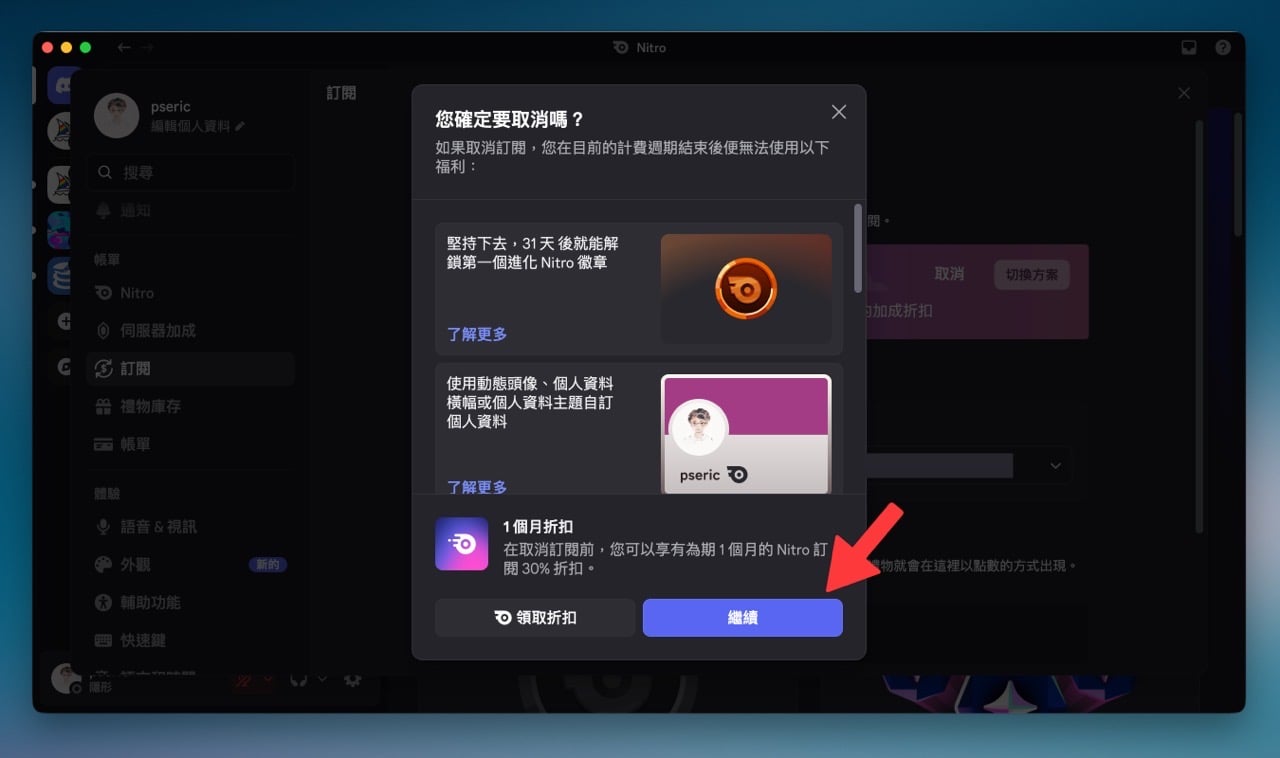
Task: Open 伺服器加成 server boost item
Action: coord(190,330)
